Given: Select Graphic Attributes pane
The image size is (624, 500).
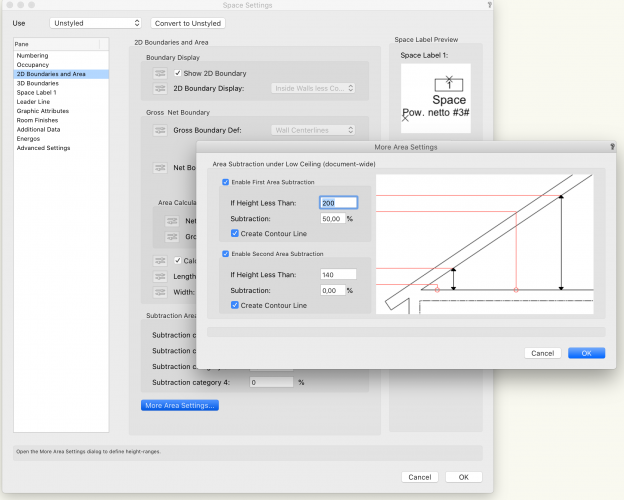Looking at the screenshot, I should (x=43, y=111).
